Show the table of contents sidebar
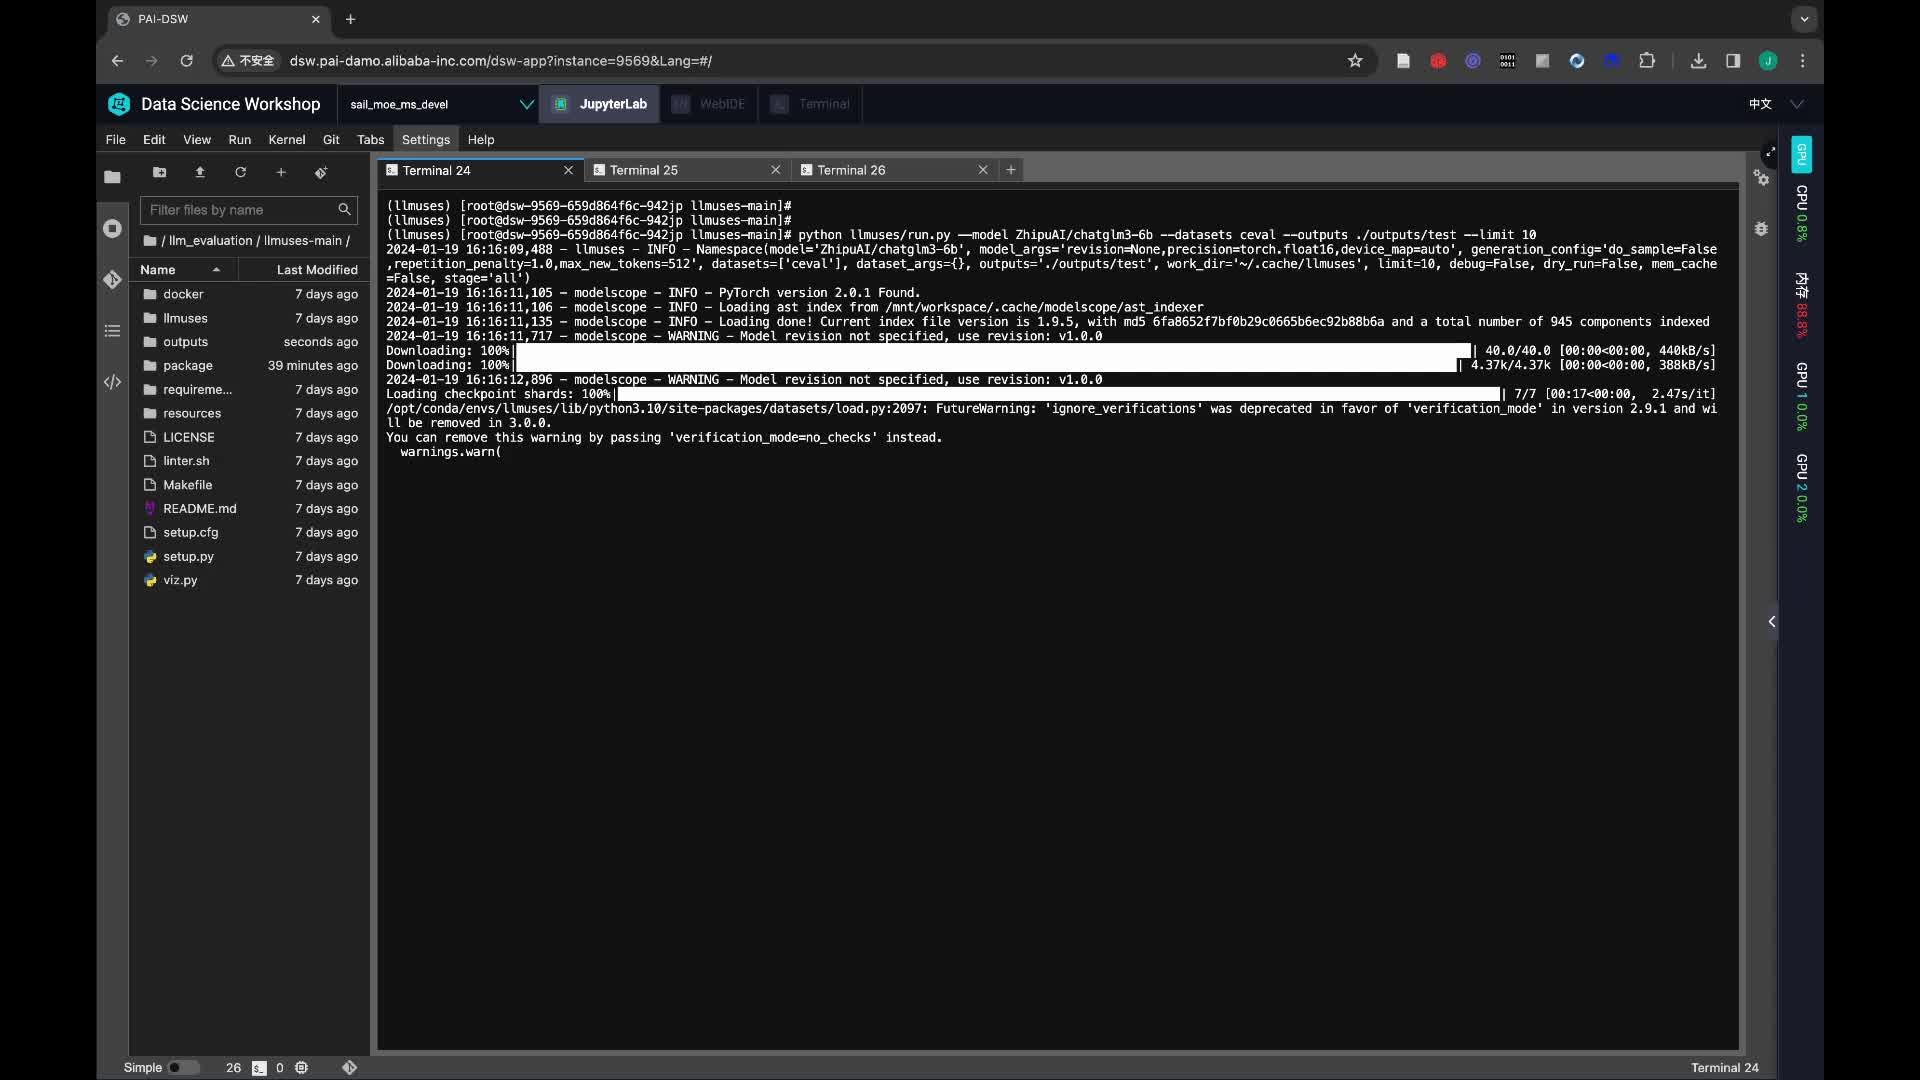 (x=112, y=331)
